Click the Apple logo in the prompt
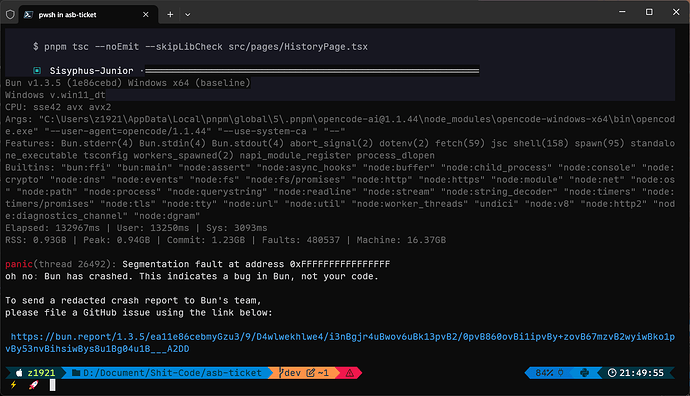 point(19,373)
